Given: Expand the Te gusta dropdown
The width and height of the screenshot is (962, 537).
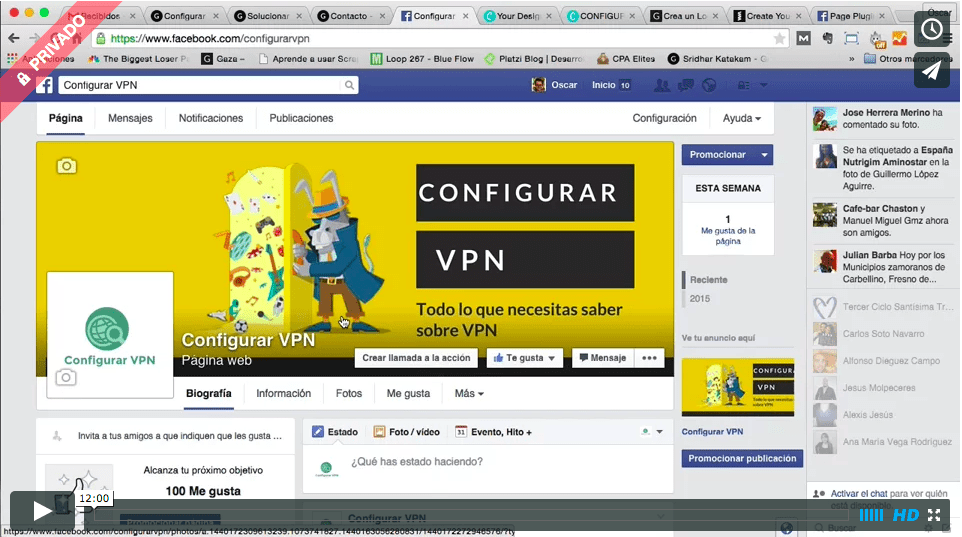Looking at the screenshot, I should point(525,358).
